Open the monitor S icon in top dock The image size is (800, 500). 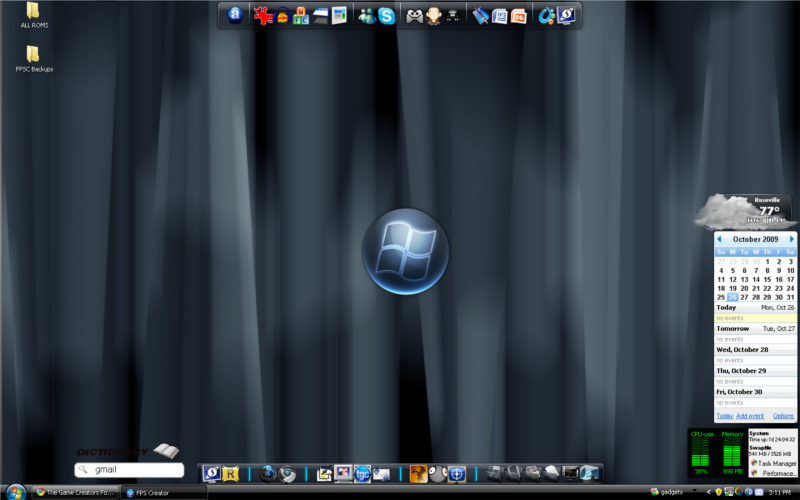566,16
